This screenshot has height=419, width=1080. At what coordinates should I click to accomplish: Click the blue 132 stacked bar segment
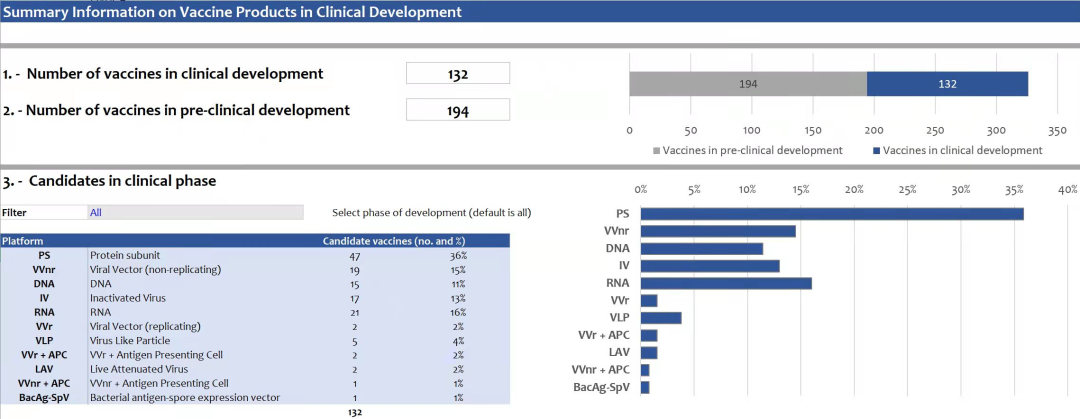[x=947, y=84]
